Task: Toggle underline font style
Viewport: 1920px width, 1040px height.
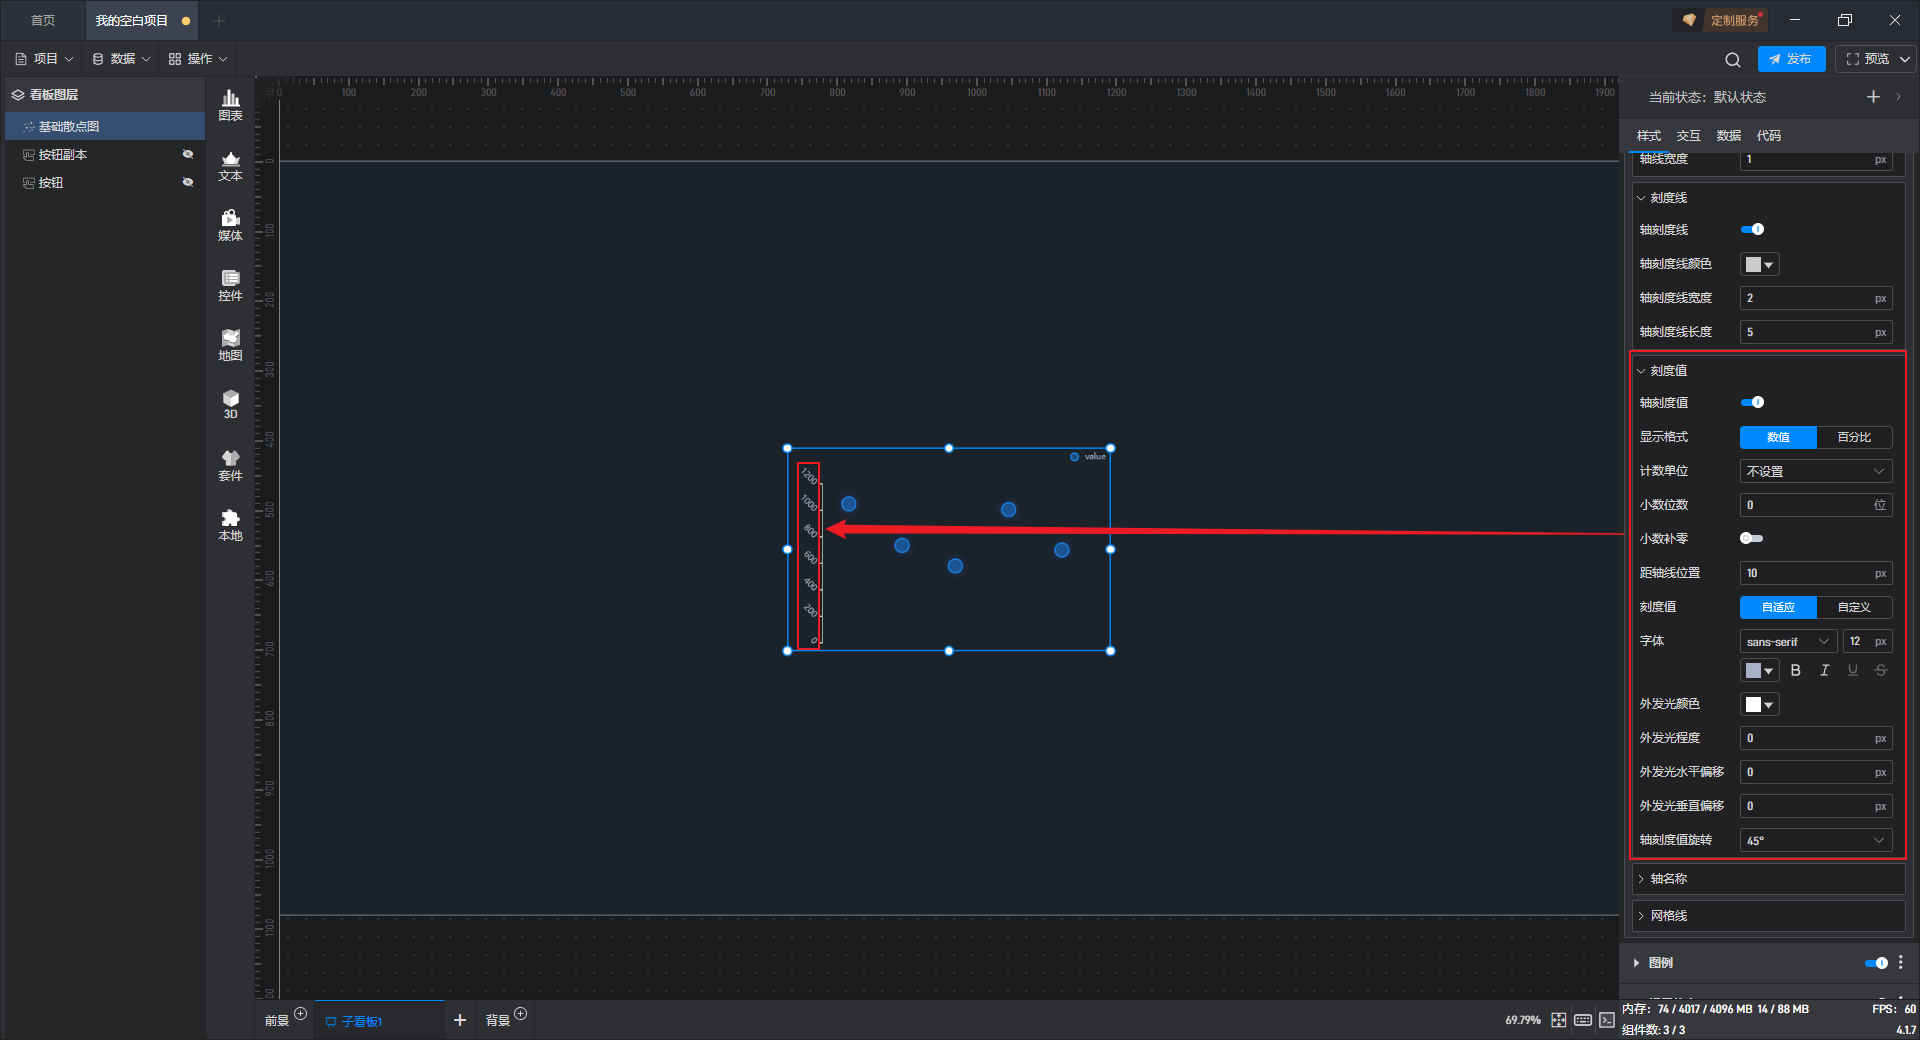Action: tap(1853, 671)
